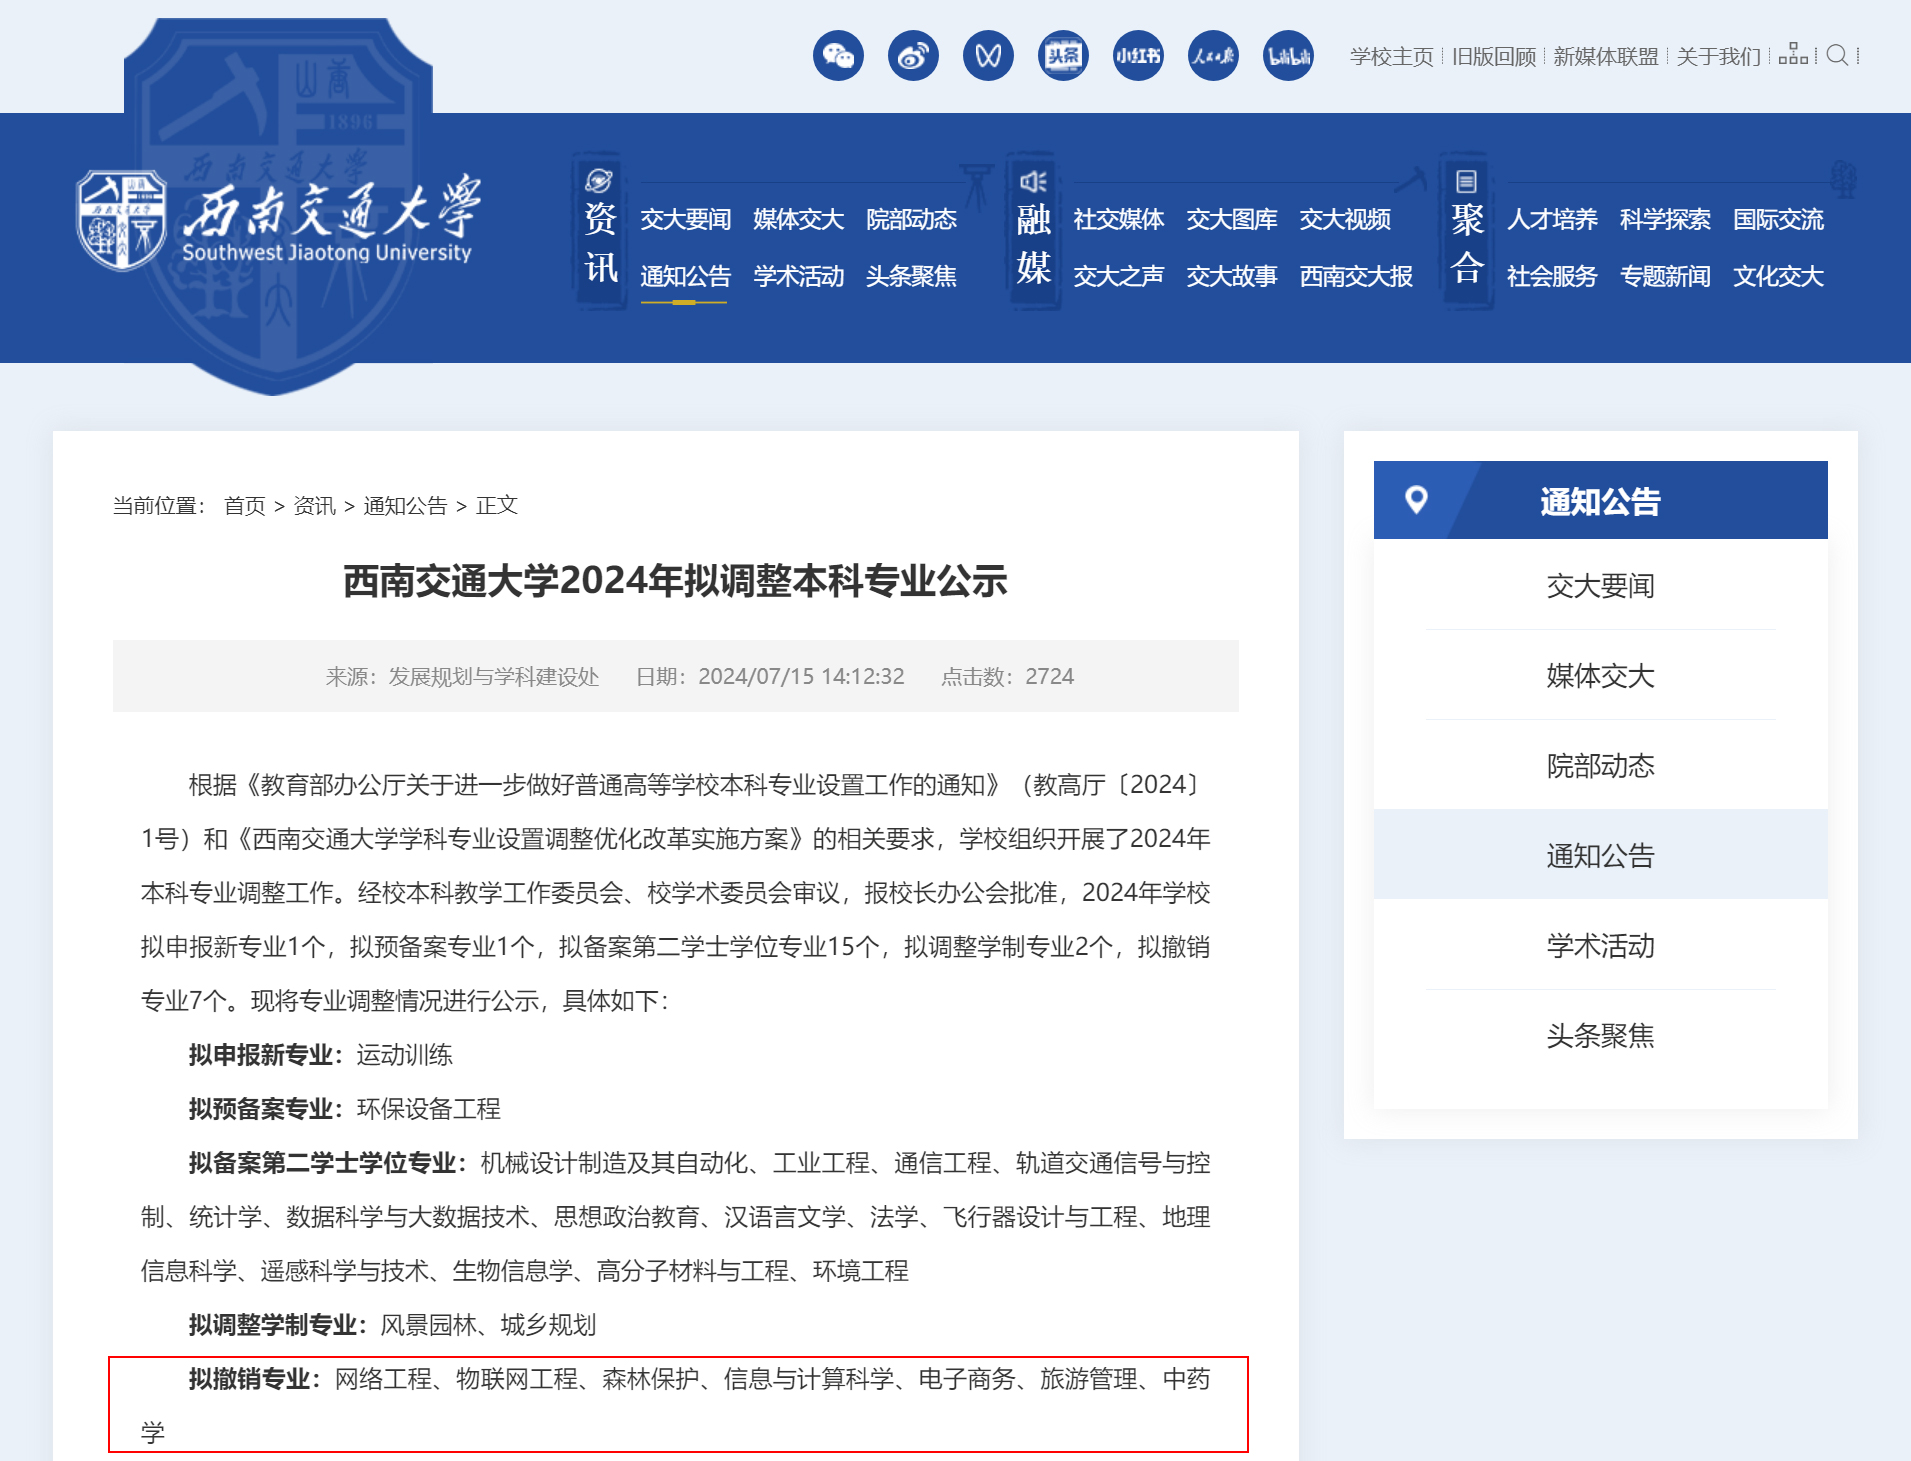The width and height of the screenshot is (1911, 1461).
Task: Open the Bilibili icon
Action: [1288, 56]
